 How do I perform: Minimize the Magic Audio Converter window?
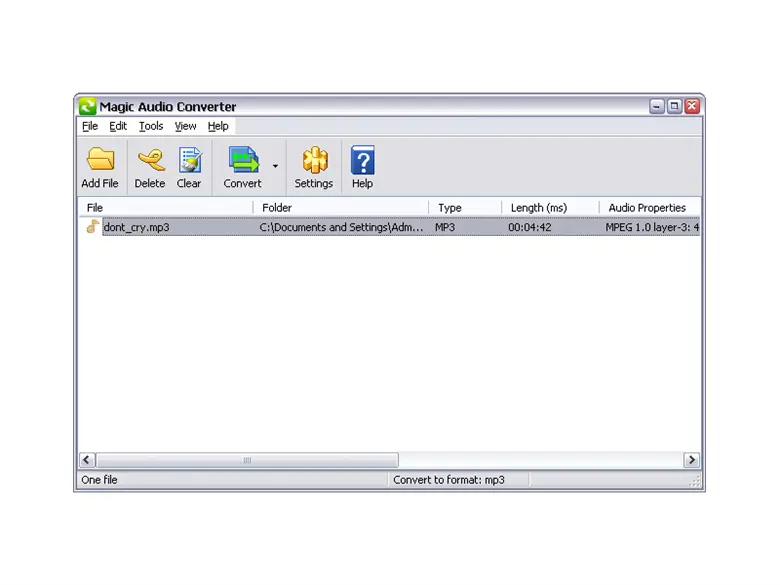click(x=657, y=106)
